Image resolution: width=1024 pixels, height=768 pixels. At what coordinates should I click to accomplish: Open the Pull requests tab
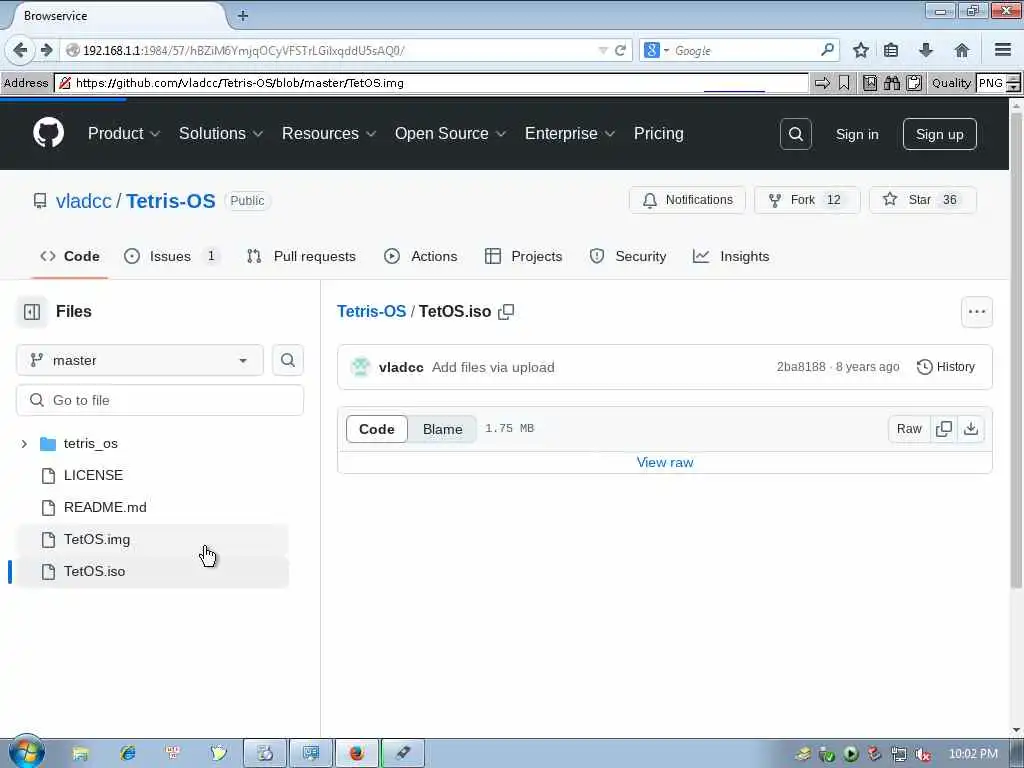[302, 257]
